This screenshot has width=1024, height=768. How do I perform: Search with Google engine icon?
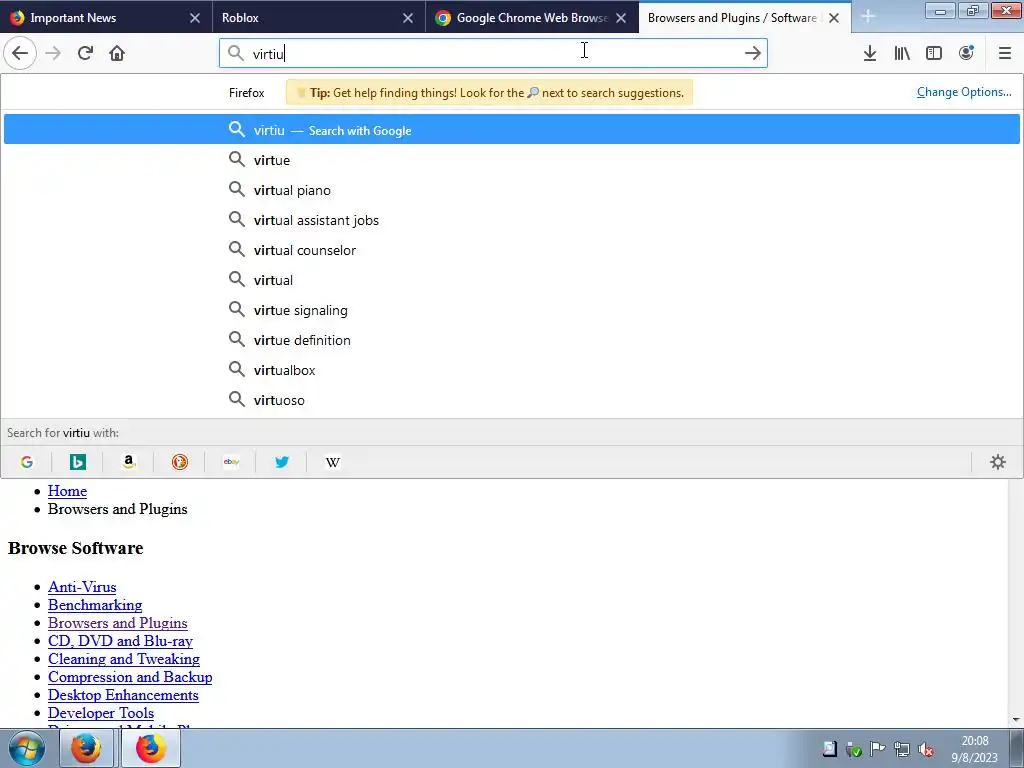point(27,462)
